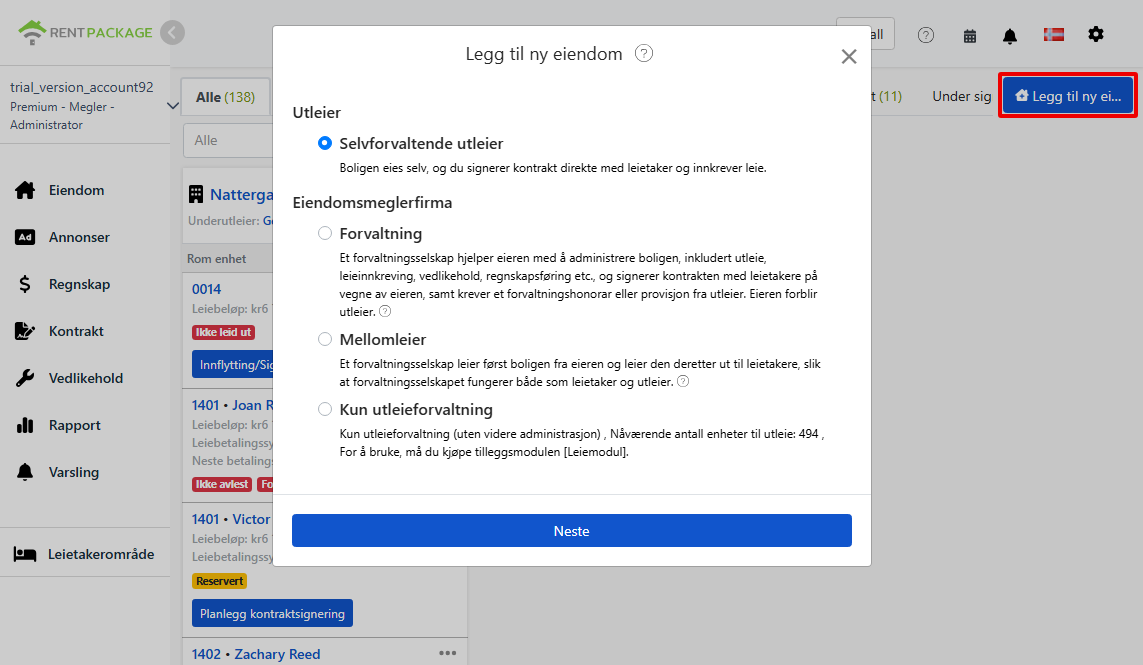This screenshot has width=1143, height=665.
Task: Click the Varsling bell icon in sidebar
Action: [25, 472]
